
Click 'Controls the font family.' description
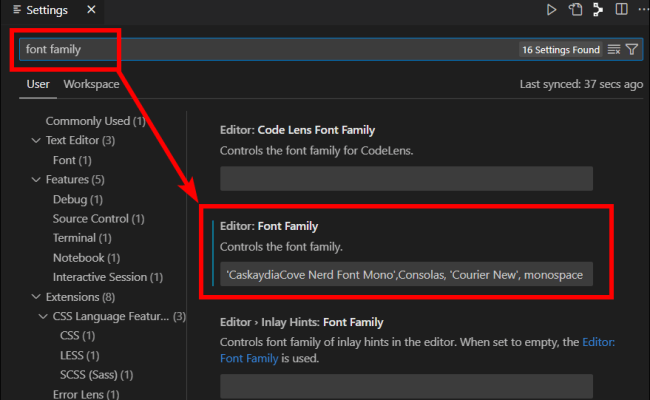click(281, 247)
